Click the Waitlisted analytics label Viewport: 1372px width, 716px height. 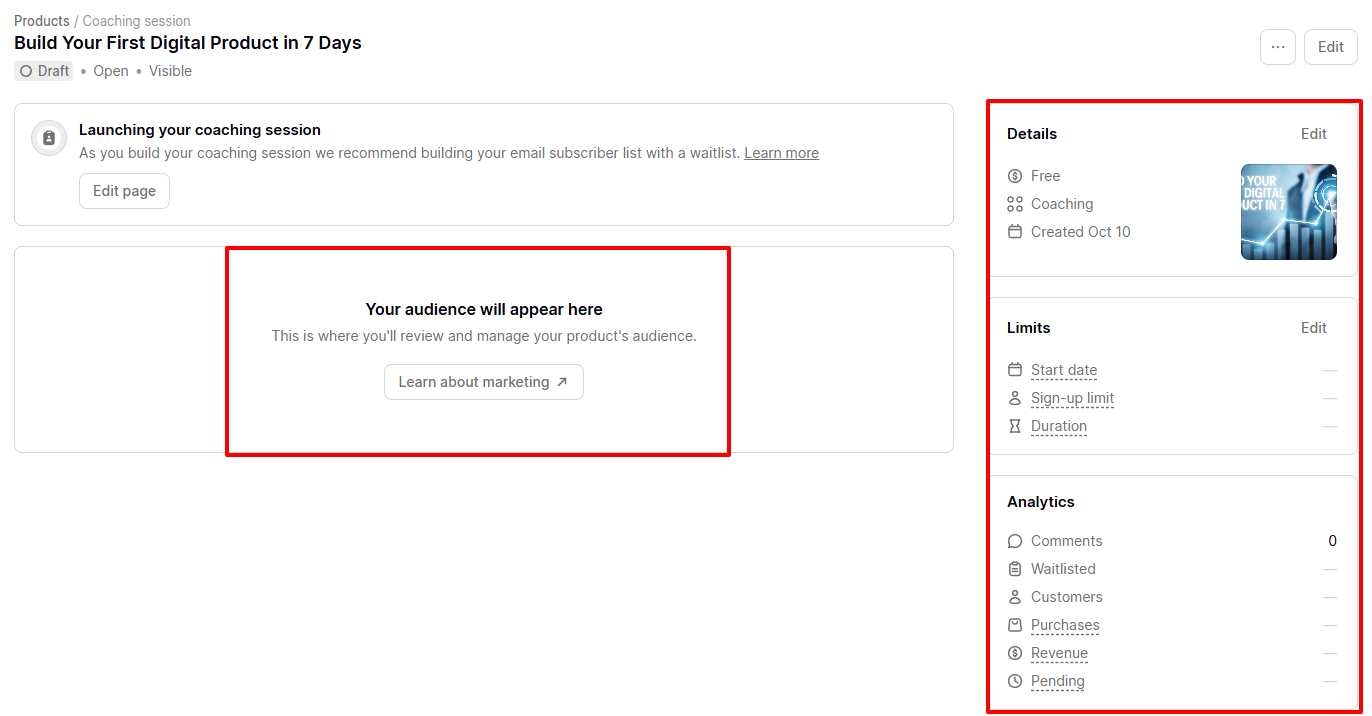coord(1063,569)
